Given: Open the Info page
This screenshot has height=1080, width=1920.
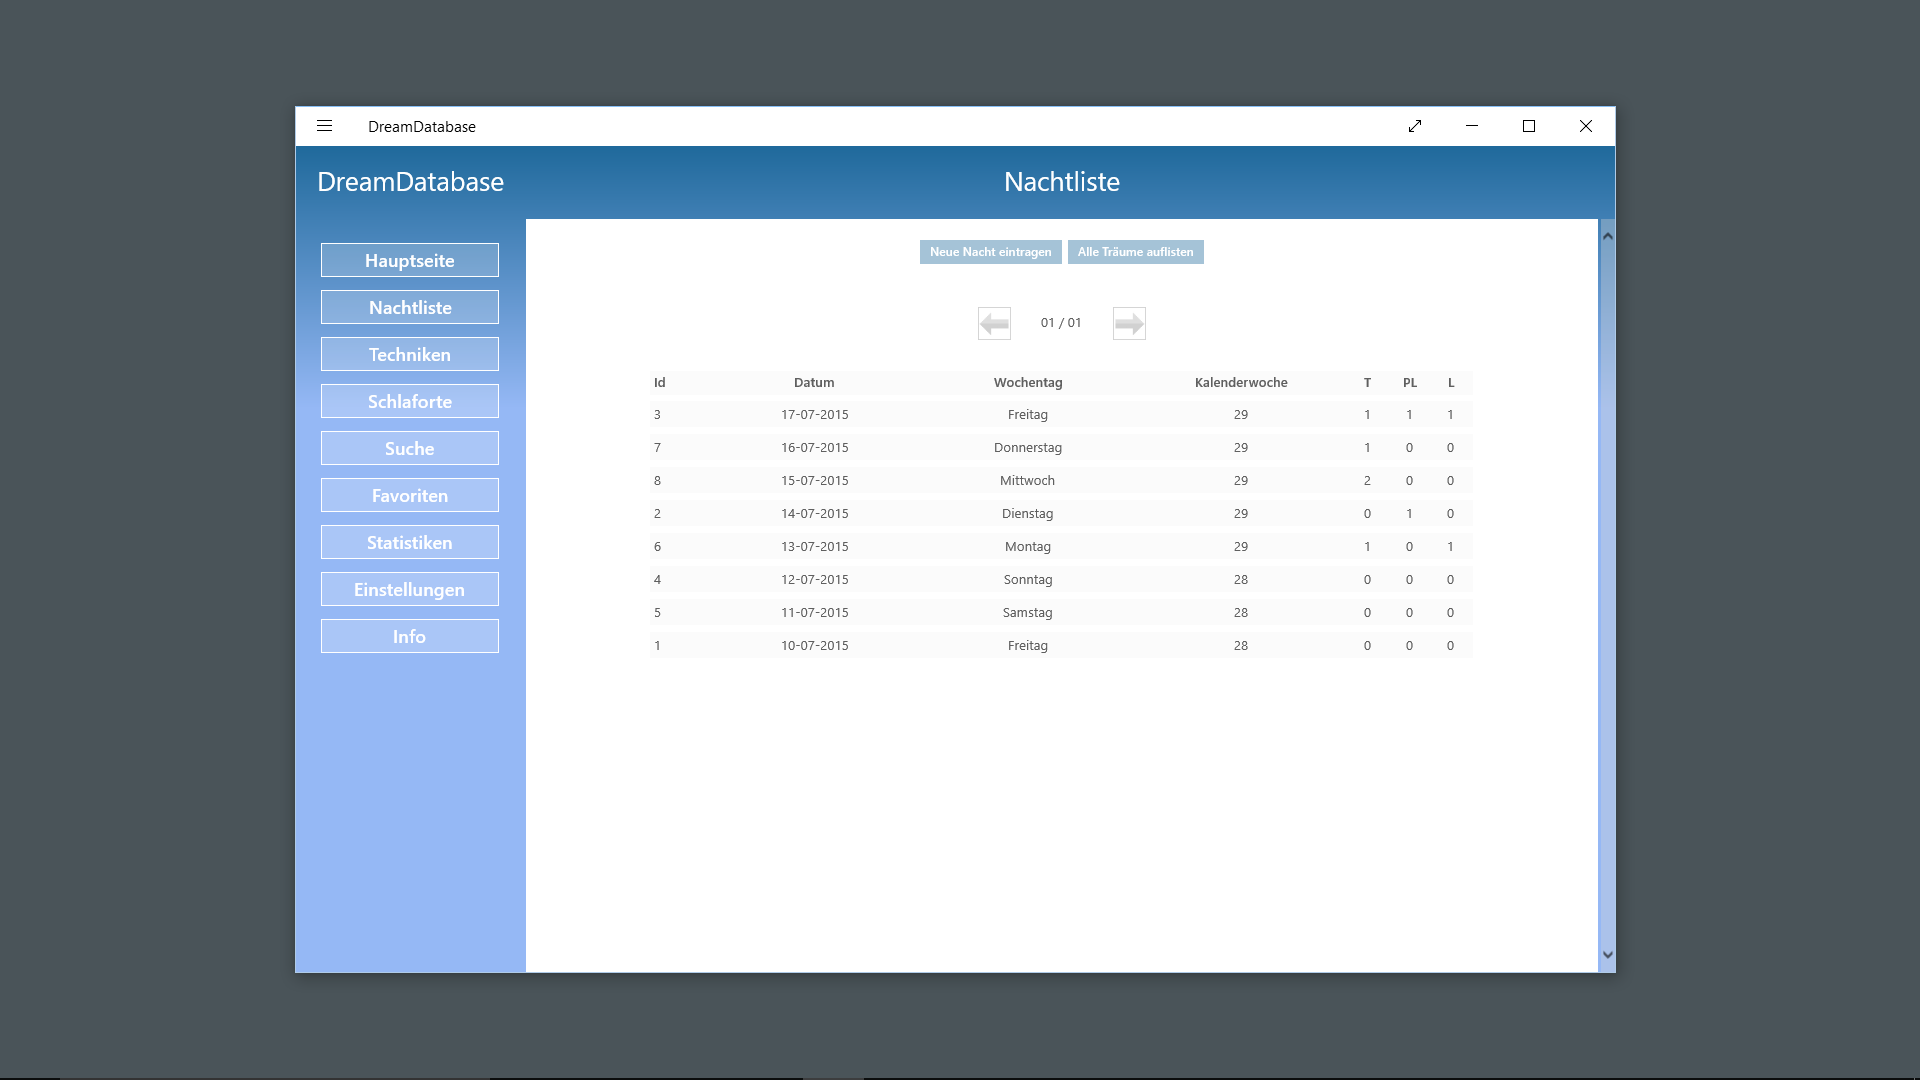Looking at the screenshot, I should click(x=409, y=636).
